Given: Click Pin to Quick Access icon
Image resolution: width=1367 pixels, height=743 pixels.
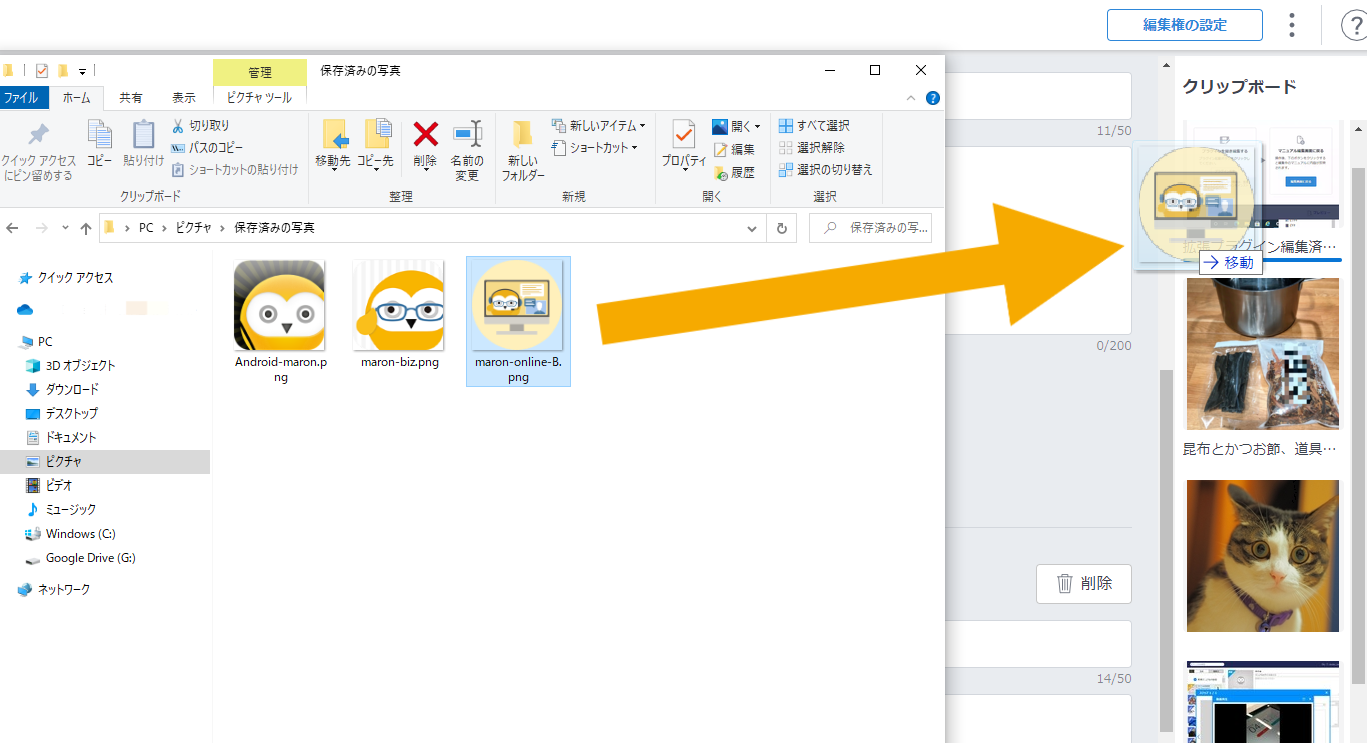Looking at the screenshot, I should [38, 135].
